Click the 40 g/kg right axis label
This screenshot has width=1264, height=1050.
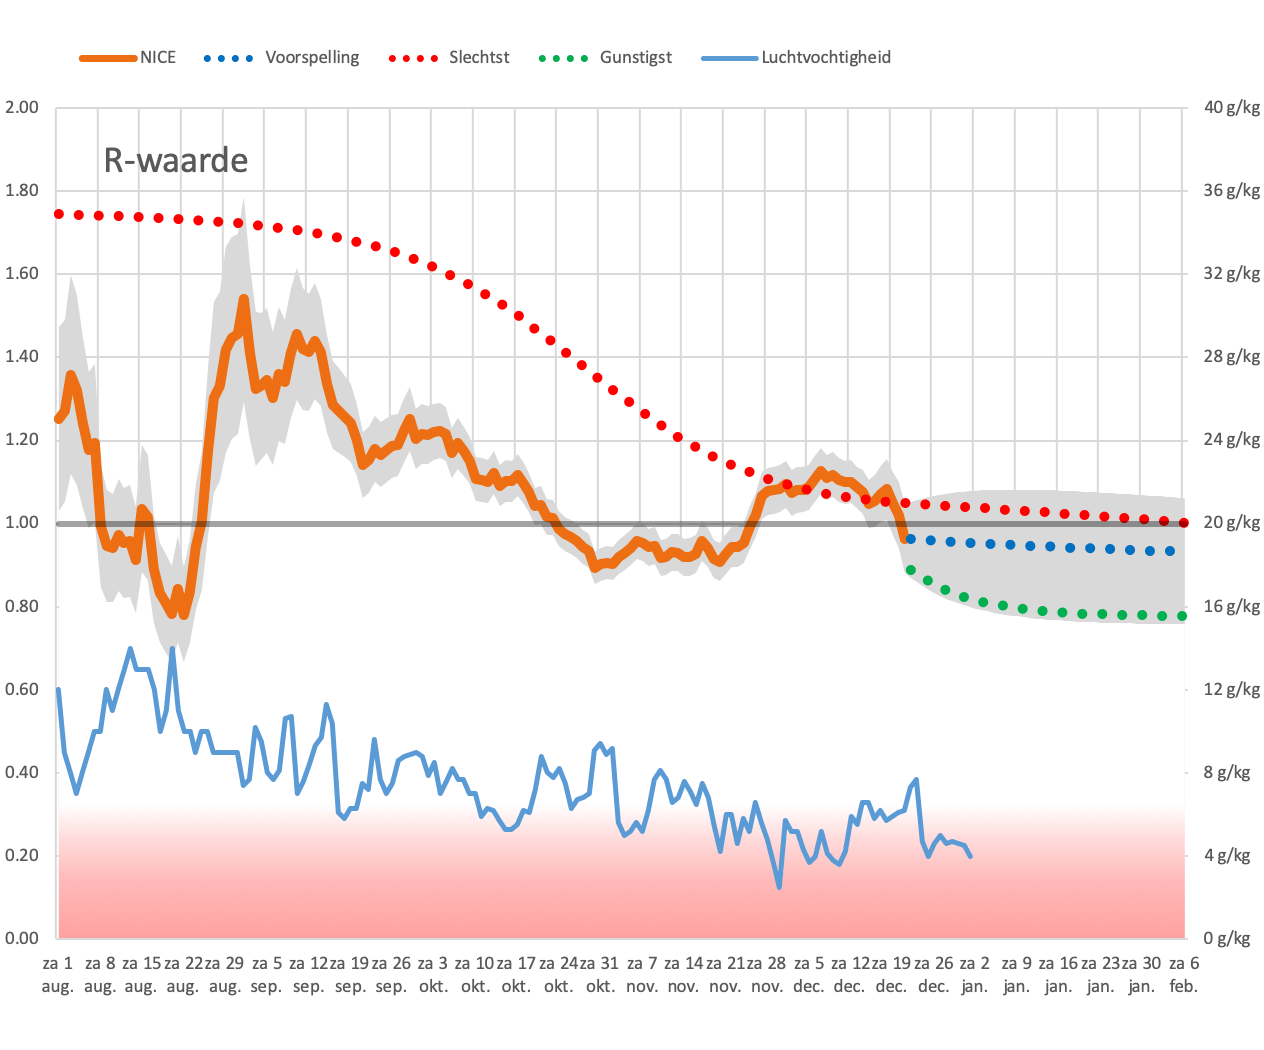pyautogui.click(x=1232, y=108)
